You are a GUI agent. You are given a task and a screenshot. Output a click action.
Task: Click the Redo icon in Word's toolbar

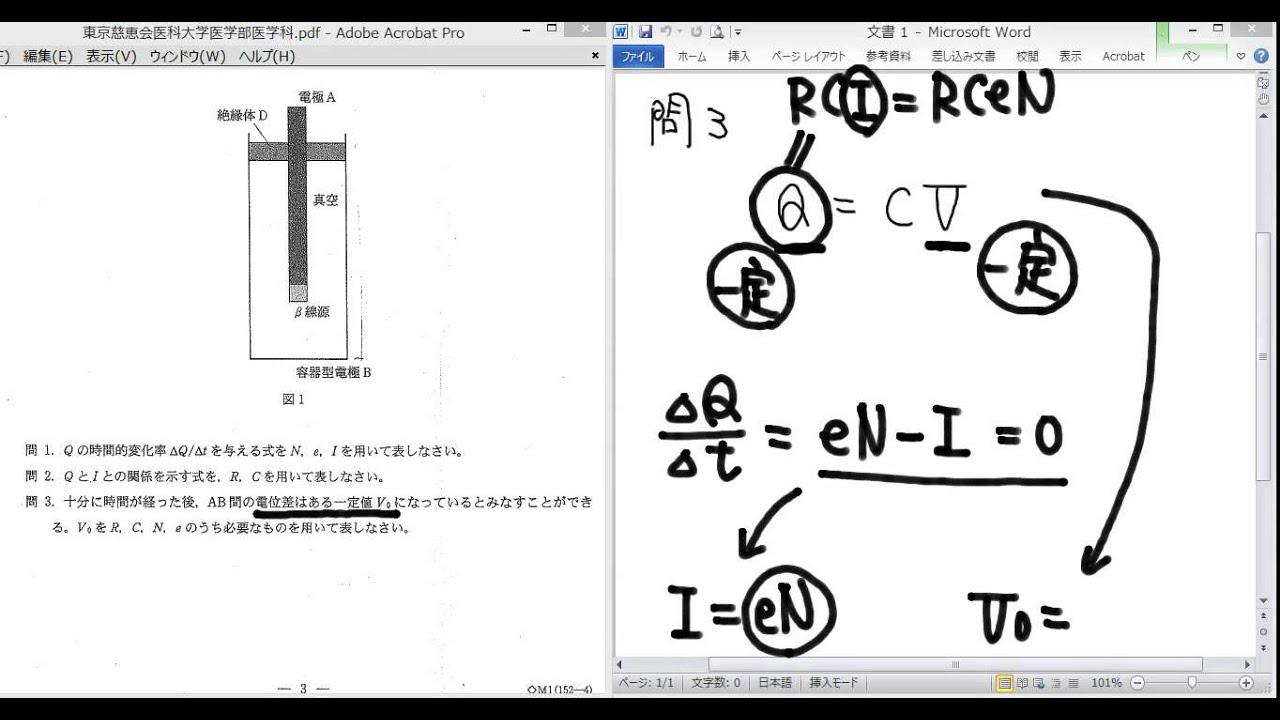pyautogui.click(x=696, y=32)
